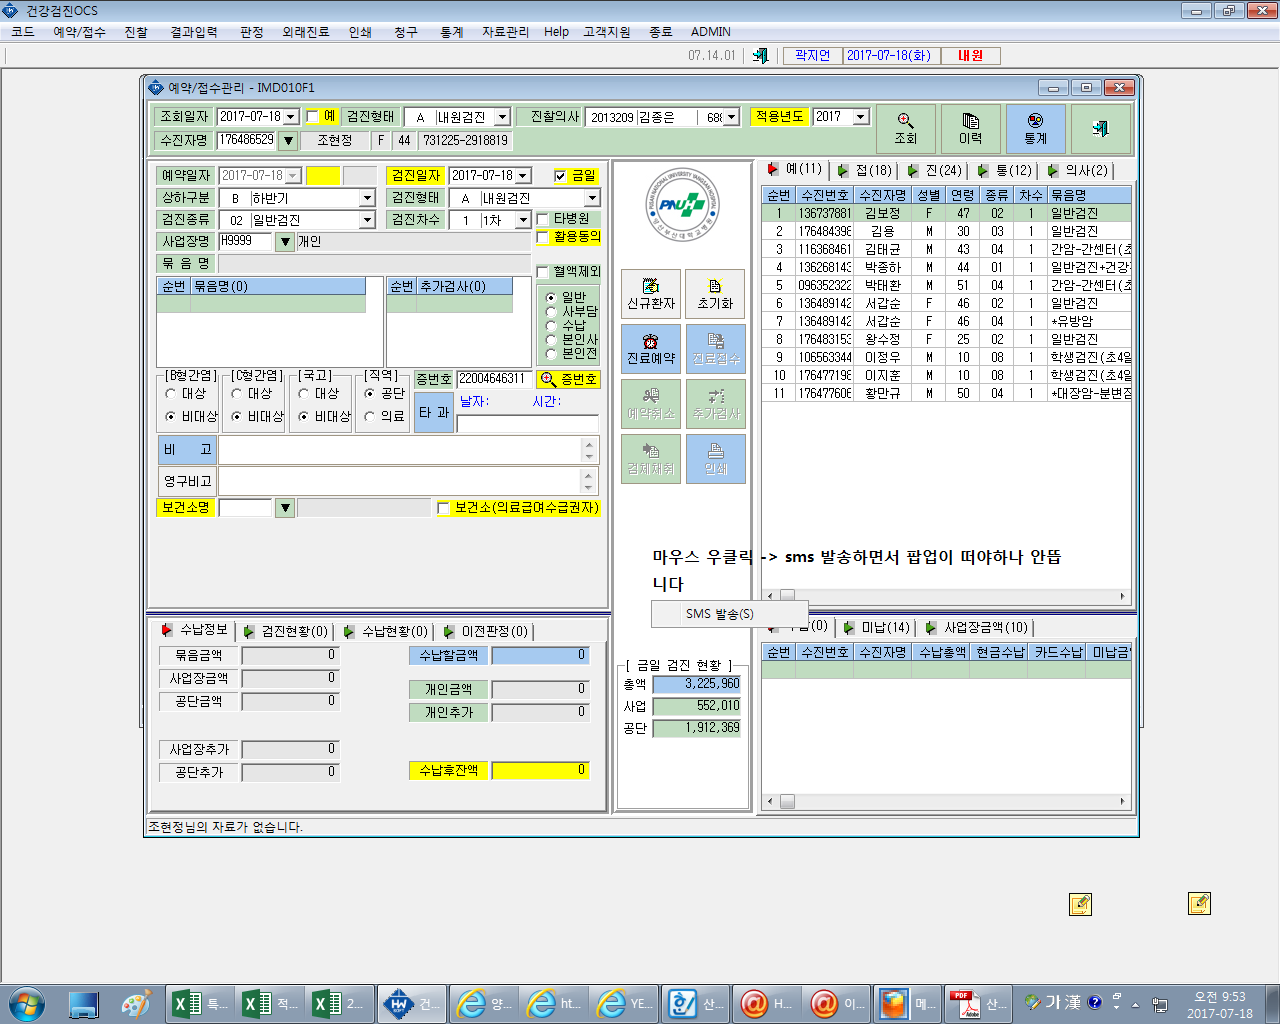Open the 결과입력 menu
This screenshot has height=1024, width=1280.
pyautogui.click(x=194, y=32)
